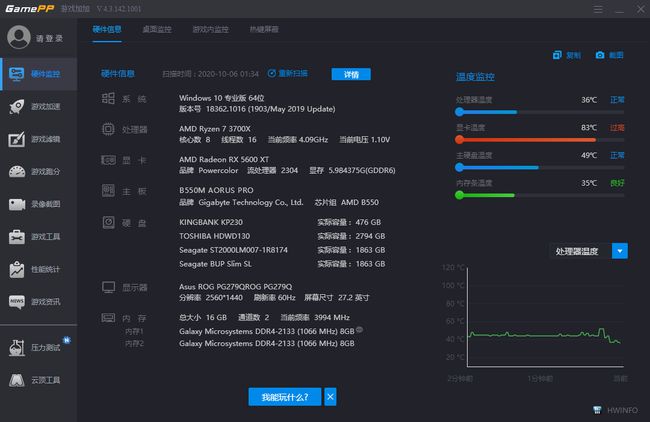Open 硬件监控 hardware monitor sidebar item
The height and width of the screenshot is (422, 650).
click(x=39, y=74)
